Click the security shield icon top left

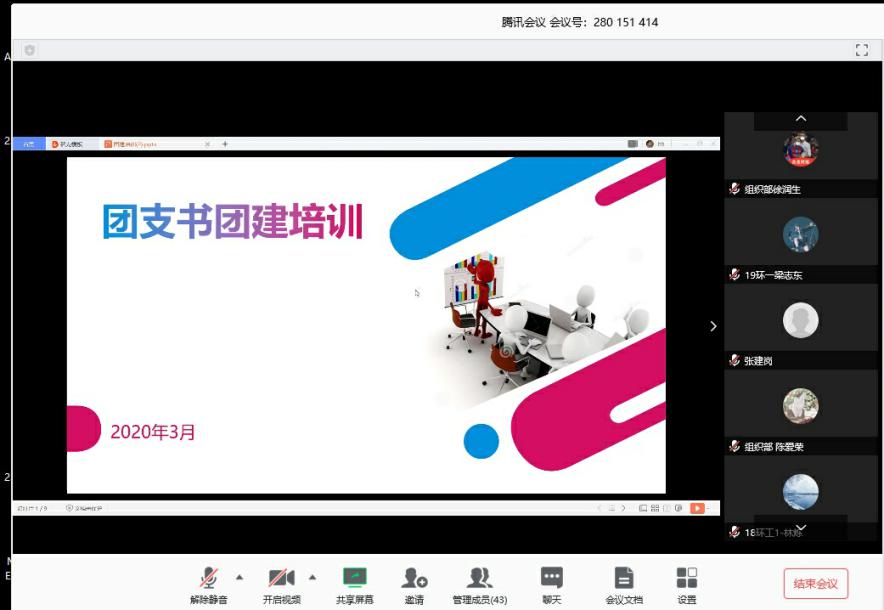[x=30, y=50]
